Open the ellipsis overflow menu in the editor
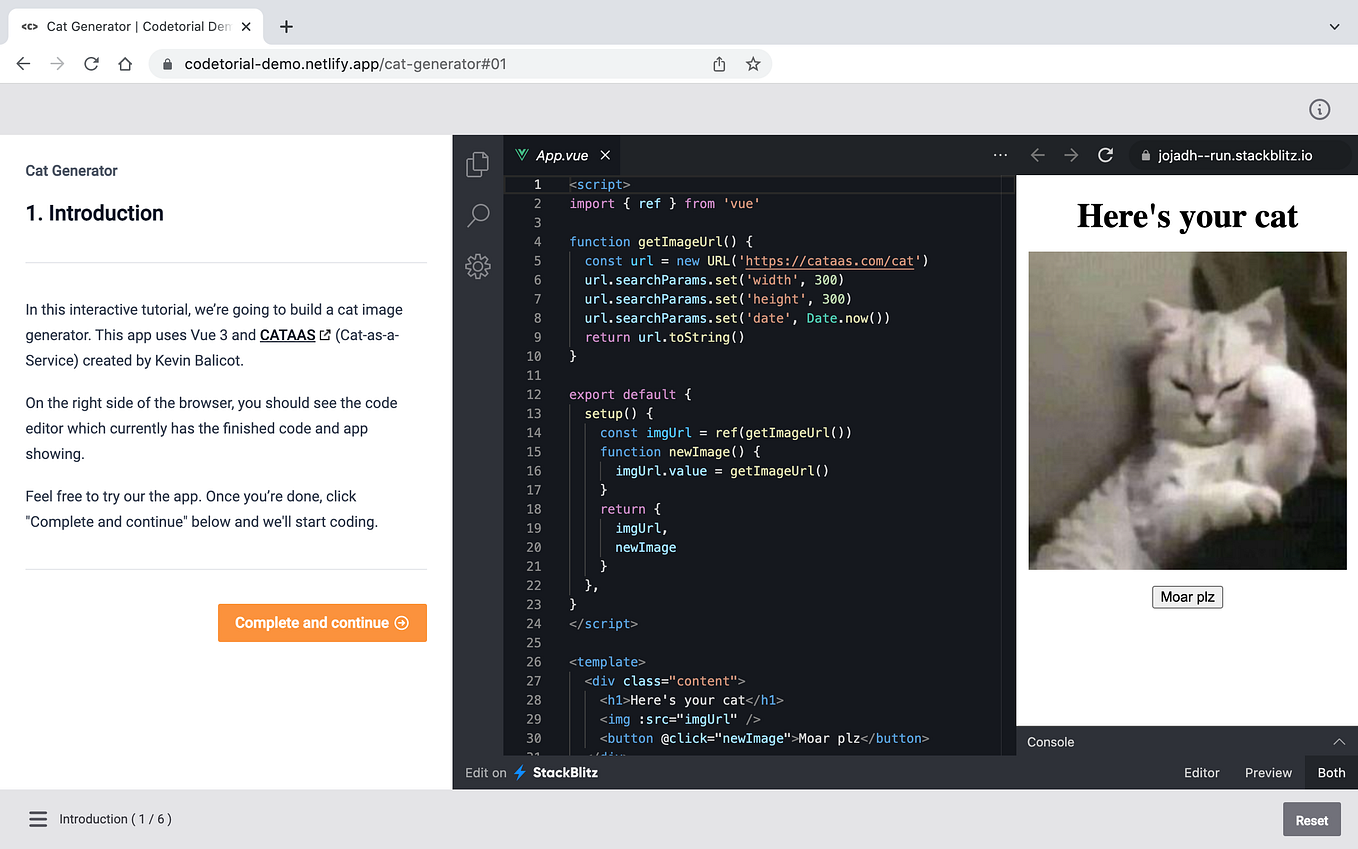Screen dimensions: 1358x849 (1000, 155)
